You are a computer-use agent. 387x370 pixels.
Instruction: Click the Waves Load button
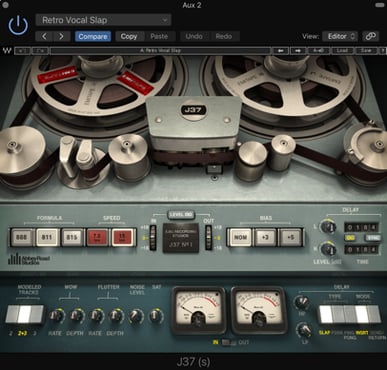click(342, 51)
